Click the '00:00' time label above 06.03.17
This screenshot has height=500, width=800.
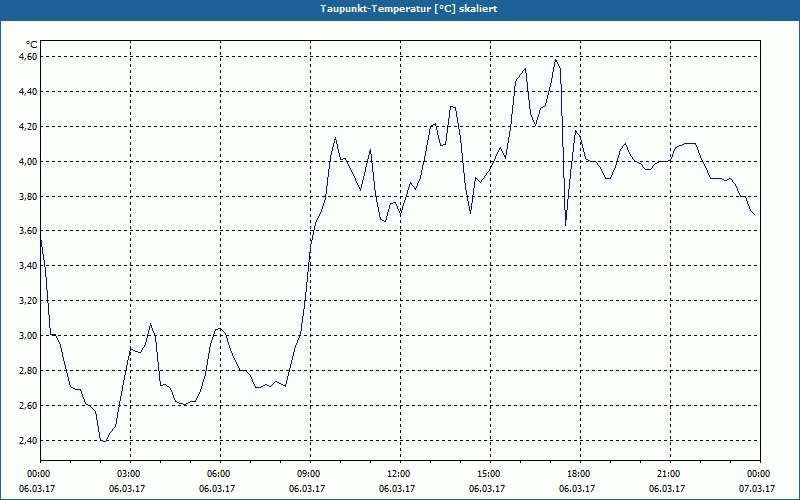[37, 474]
